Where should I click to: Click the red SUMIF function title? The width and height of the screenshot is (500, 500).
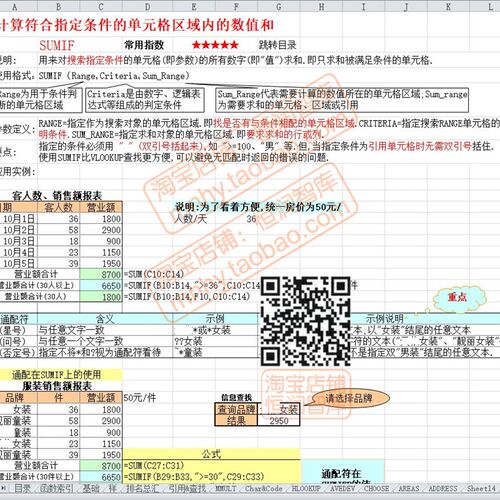pos(57,45)
